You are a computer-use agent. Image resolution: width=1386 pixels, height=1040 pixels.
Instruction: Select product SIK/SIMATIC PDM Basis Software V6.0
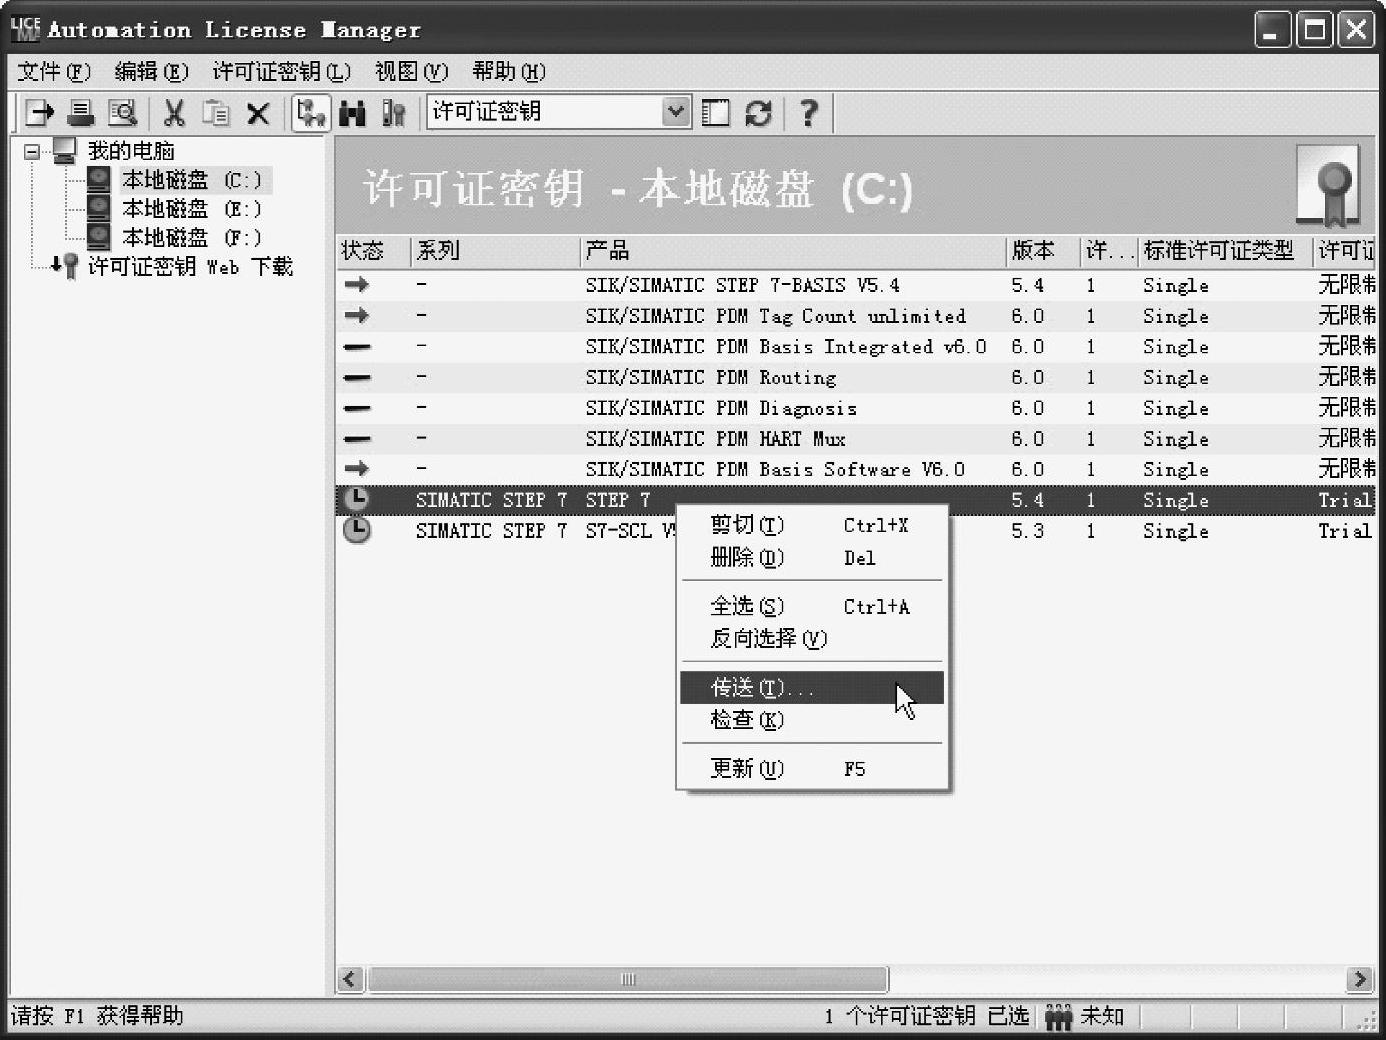[775, 470]
